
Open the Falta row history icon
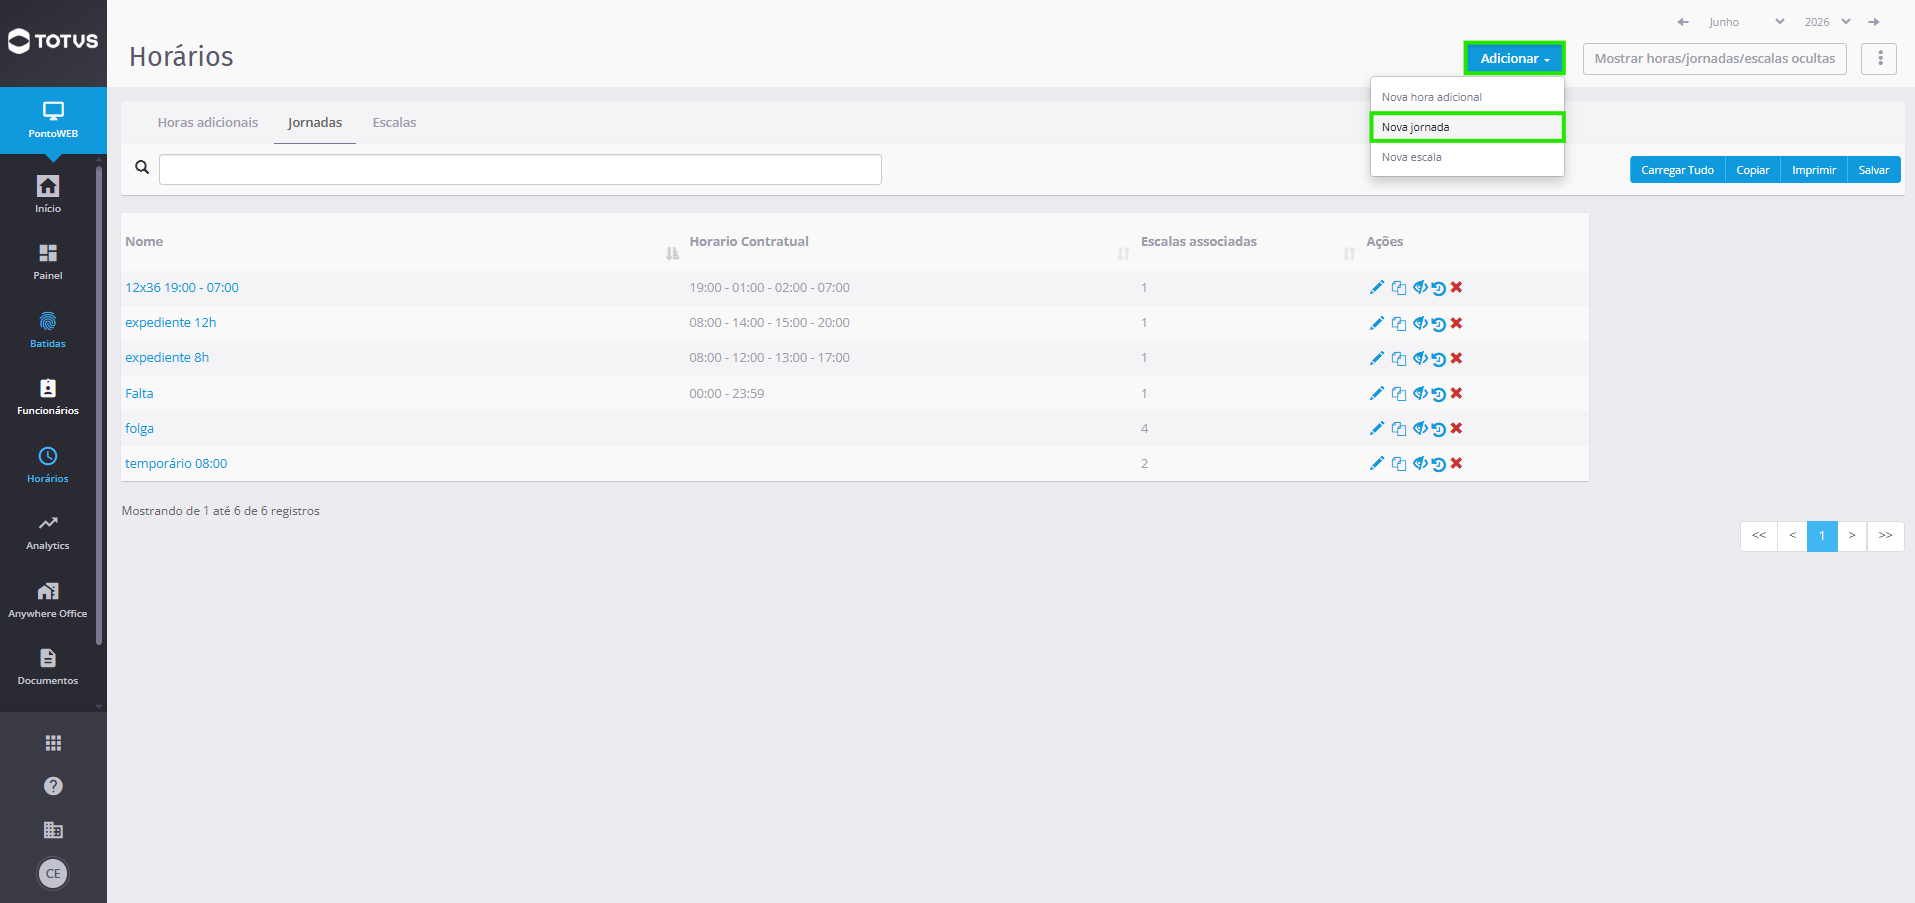tap(1438, 394)
